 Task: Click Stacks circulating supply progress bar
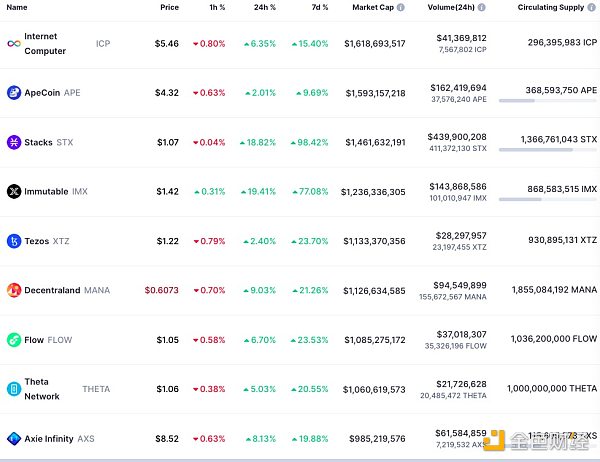click(x=547, y=150)
